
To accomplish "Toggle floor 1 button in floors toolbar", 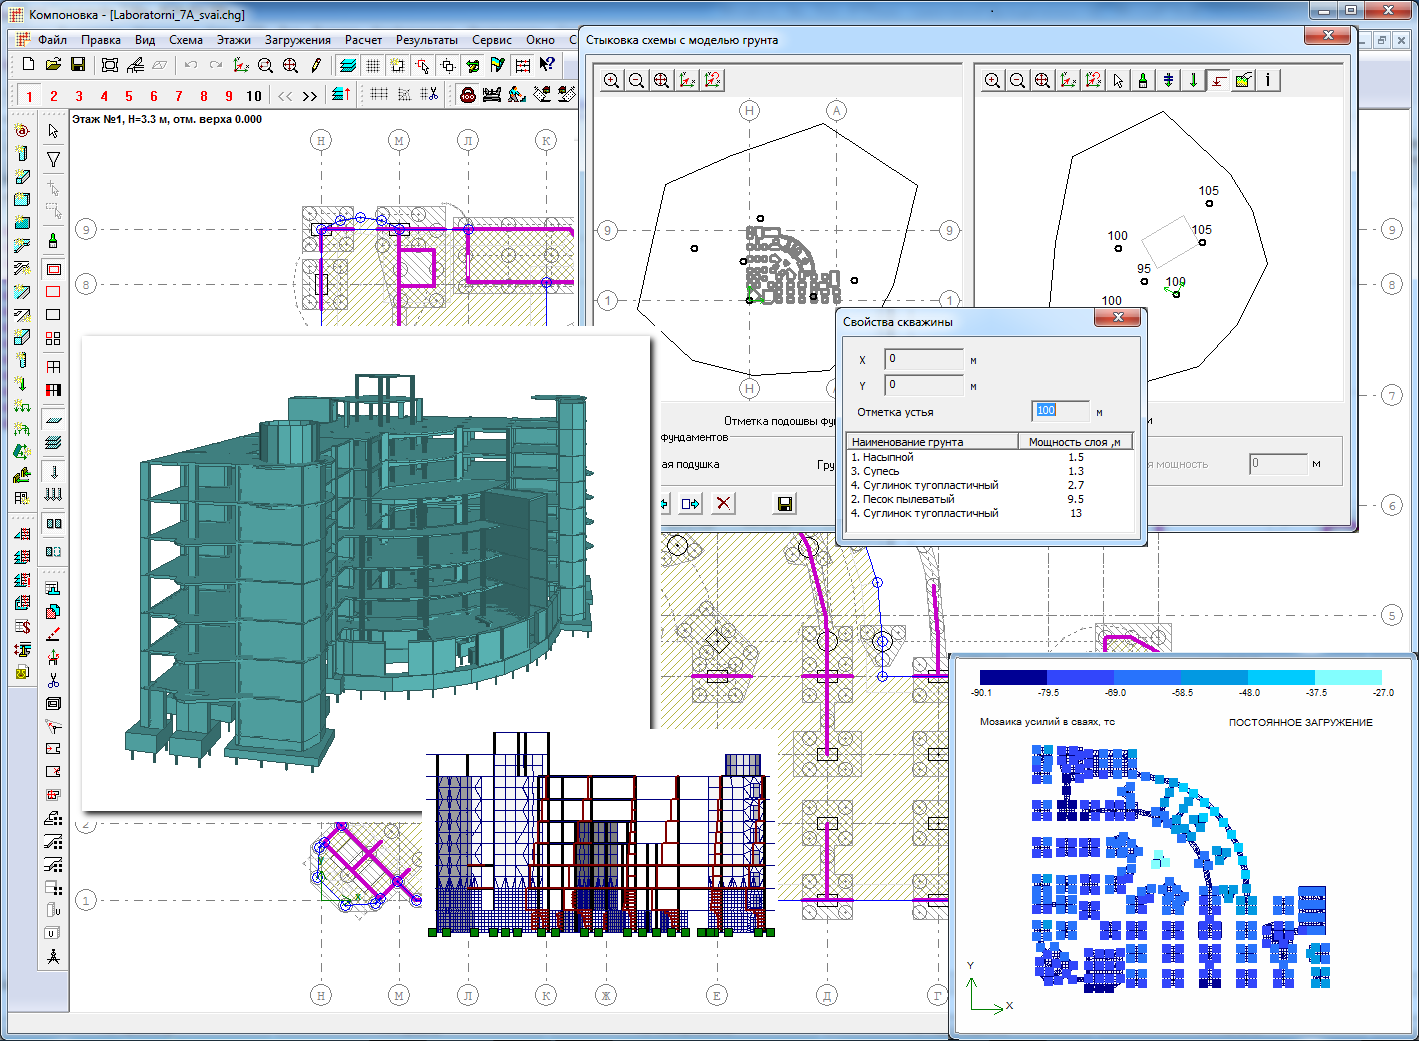I will click(x=29, y=96).
